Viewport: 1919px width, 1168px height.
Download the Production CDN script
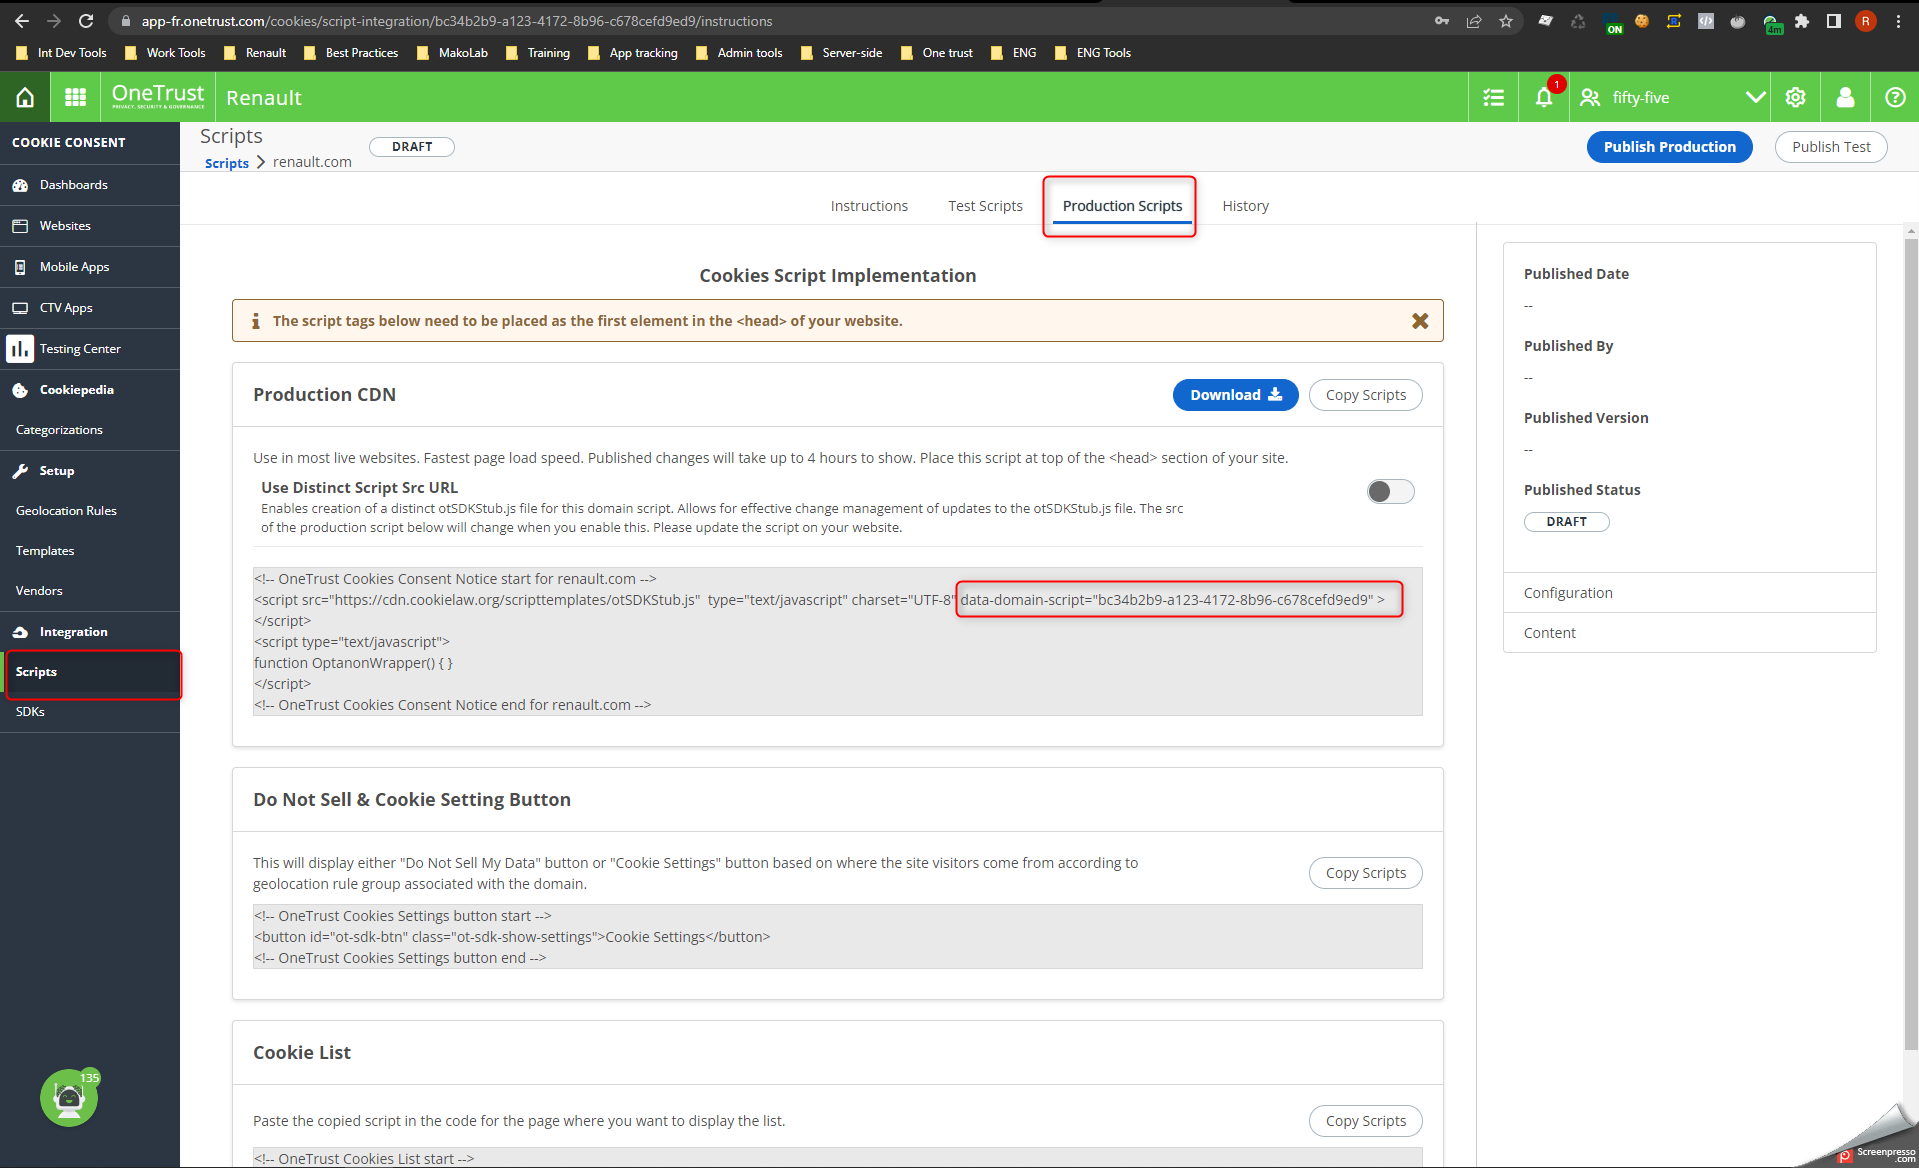1235,395
